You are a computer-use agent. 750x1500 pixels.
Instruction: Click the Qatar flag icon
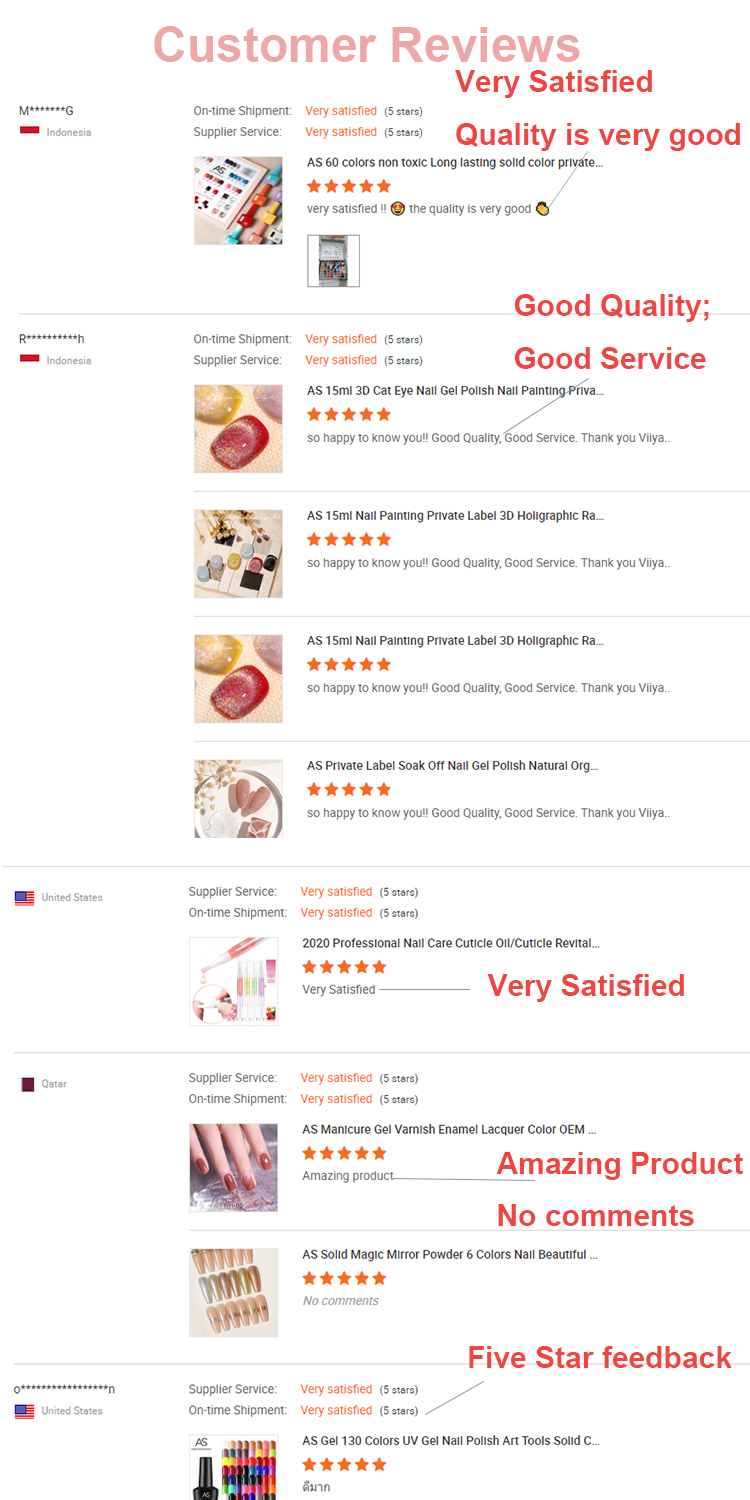point(28,1084)
